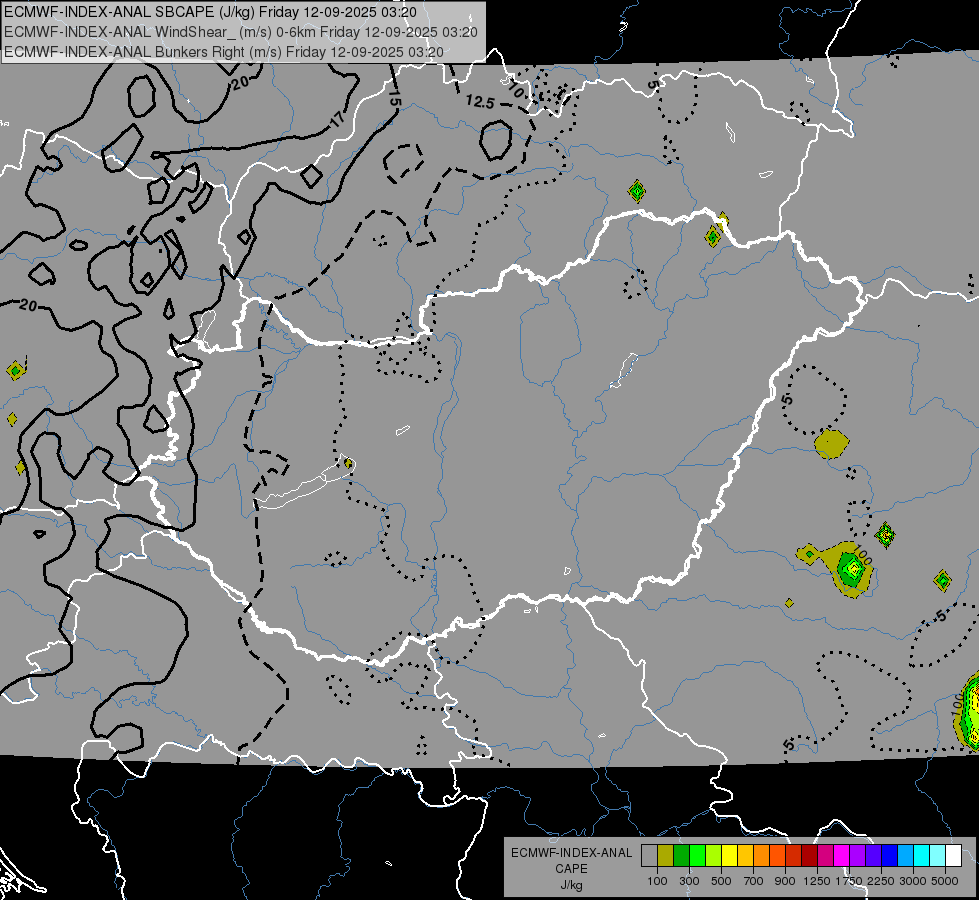Click the bright green CAPE legend swatch

[697, 855]
